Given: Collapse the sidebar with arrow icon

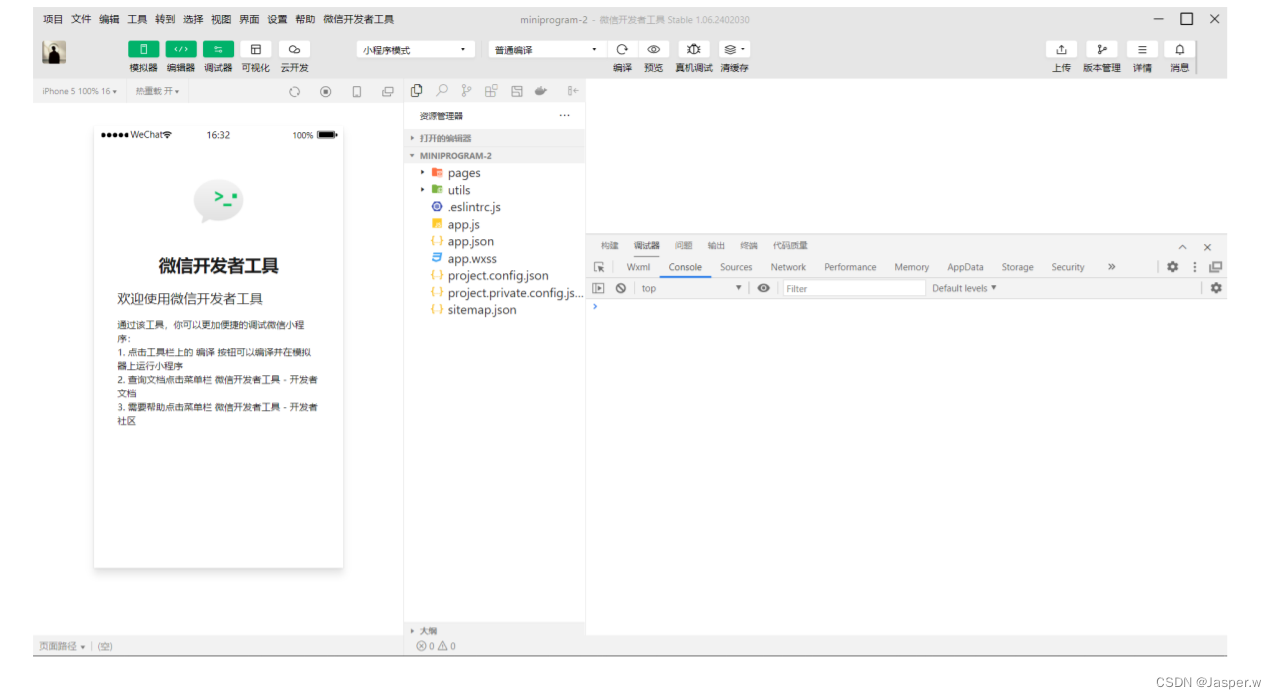Looking at the screenshot, I should [573, 91].
